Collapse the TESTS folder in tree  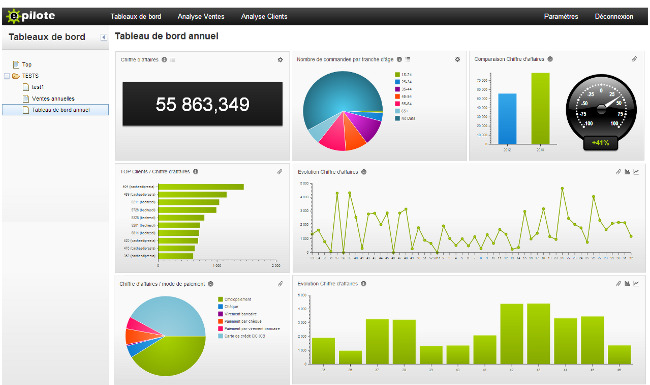(7, 76)
